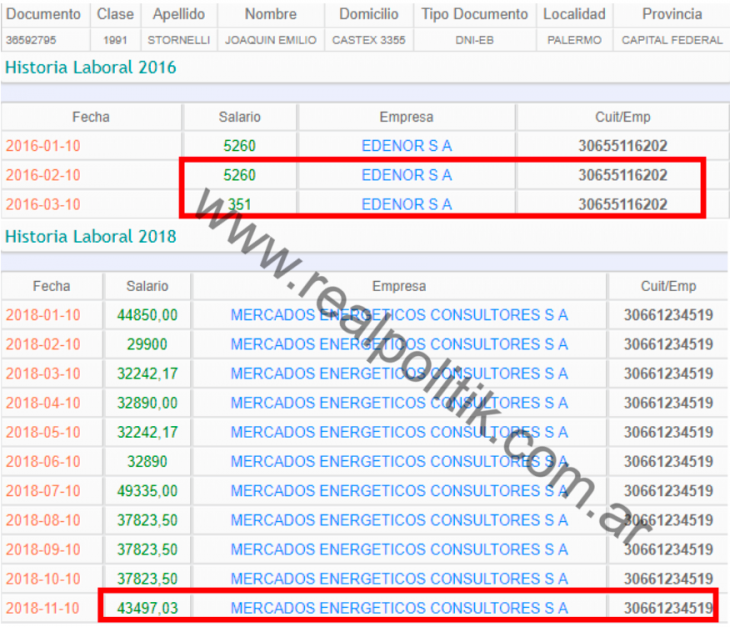Select Cuit 30661234519 on 2018-11-10 row
730x627 pixels.
tap(668, 608)
